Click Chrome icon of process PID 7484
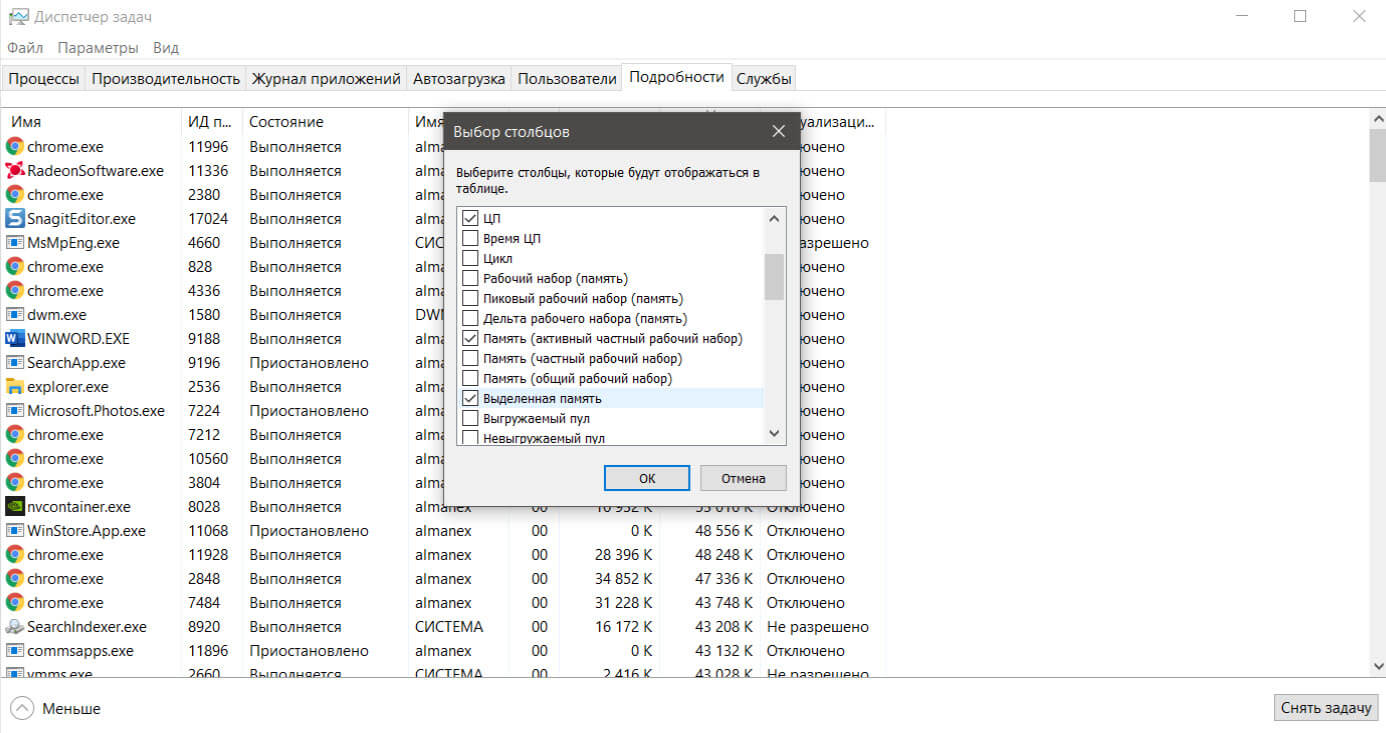Image resolution: width=1386 pixels, height=733 pixels. tap(15, 603)
